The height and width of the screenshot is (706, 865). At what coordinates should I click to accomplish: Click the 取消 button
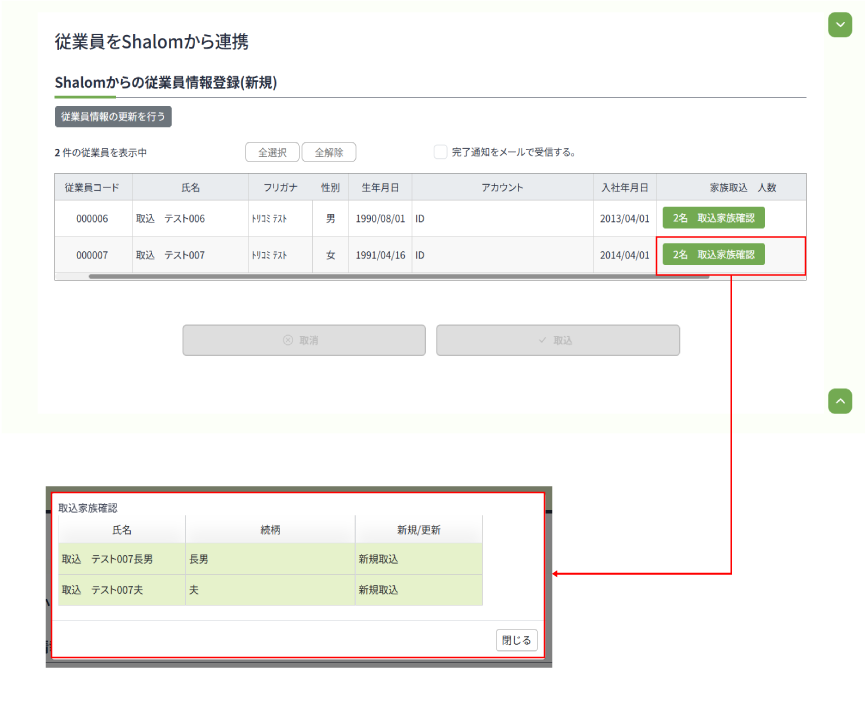[304, 340]
